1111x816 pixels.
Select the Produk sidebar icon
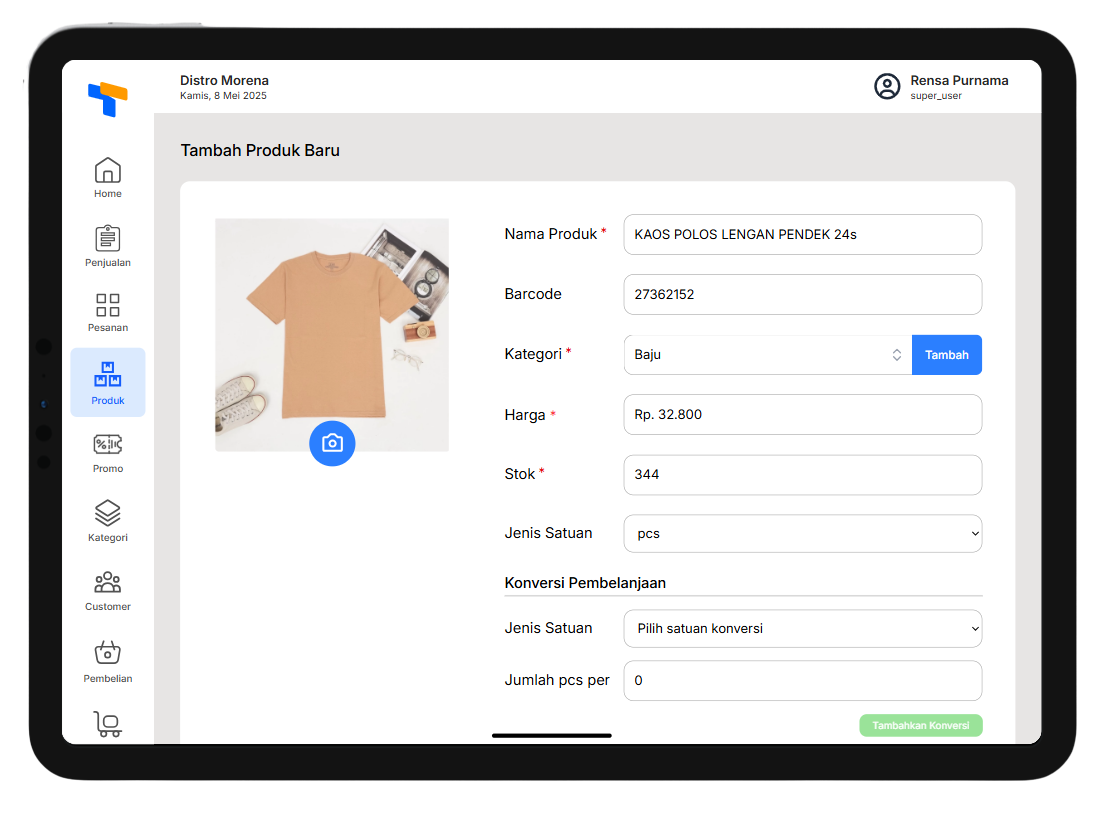pos(107,375)
